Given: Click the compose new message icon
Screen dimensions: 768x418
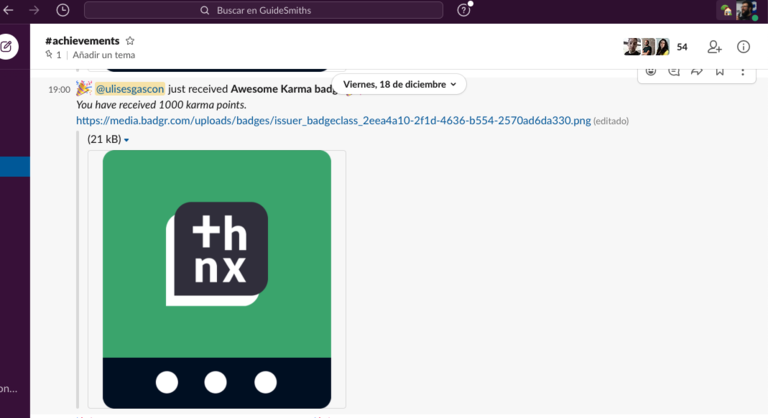Looking at the screenshot, I should point(7,47).
